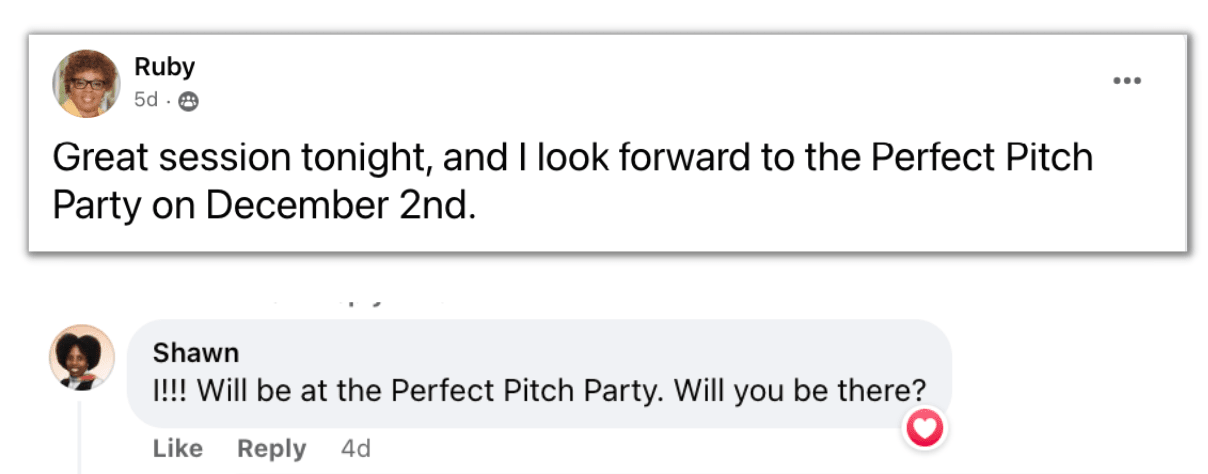Image resolution: width=1208 pixels, height=474 pixels.
Task: Click the group audience icon beside 5d
Action: tap(188, 101)
